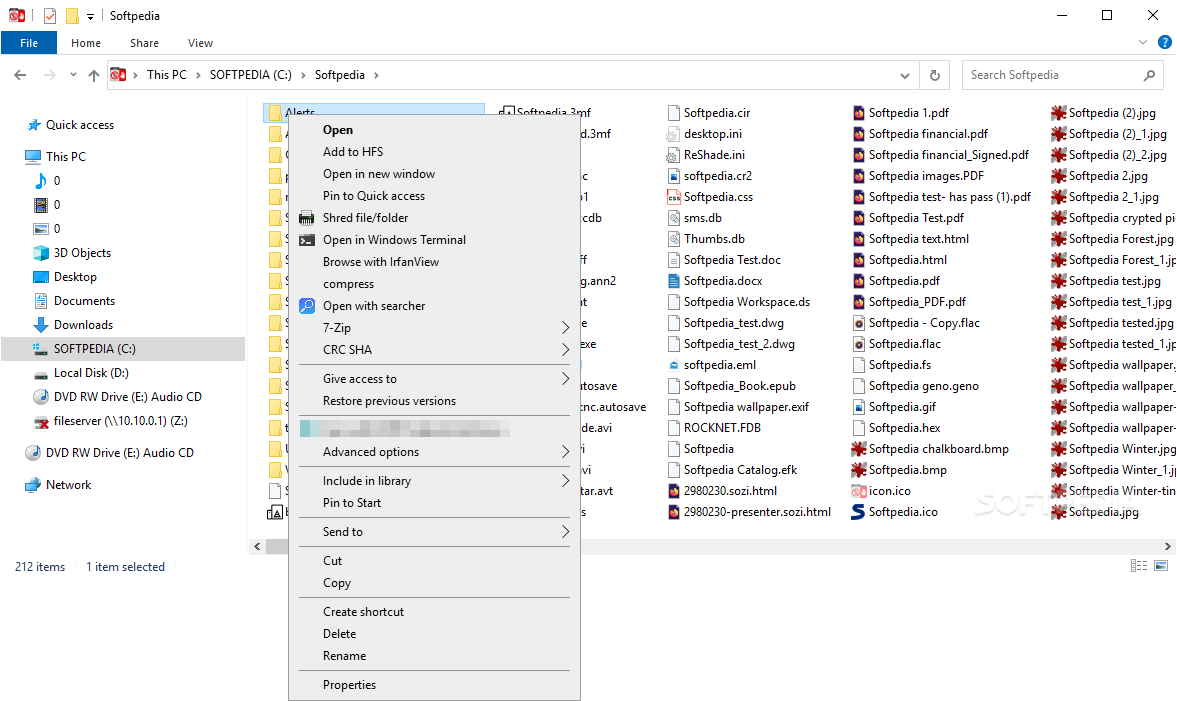Open the View ribbon tab
The height and width of the screenshot is (701, 1177).
(200, 43)
